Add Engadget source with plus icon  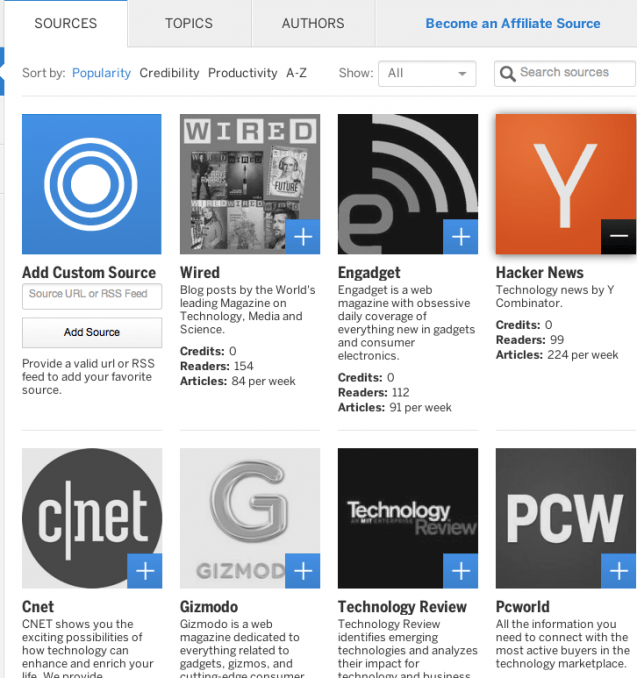pos(461,237)
